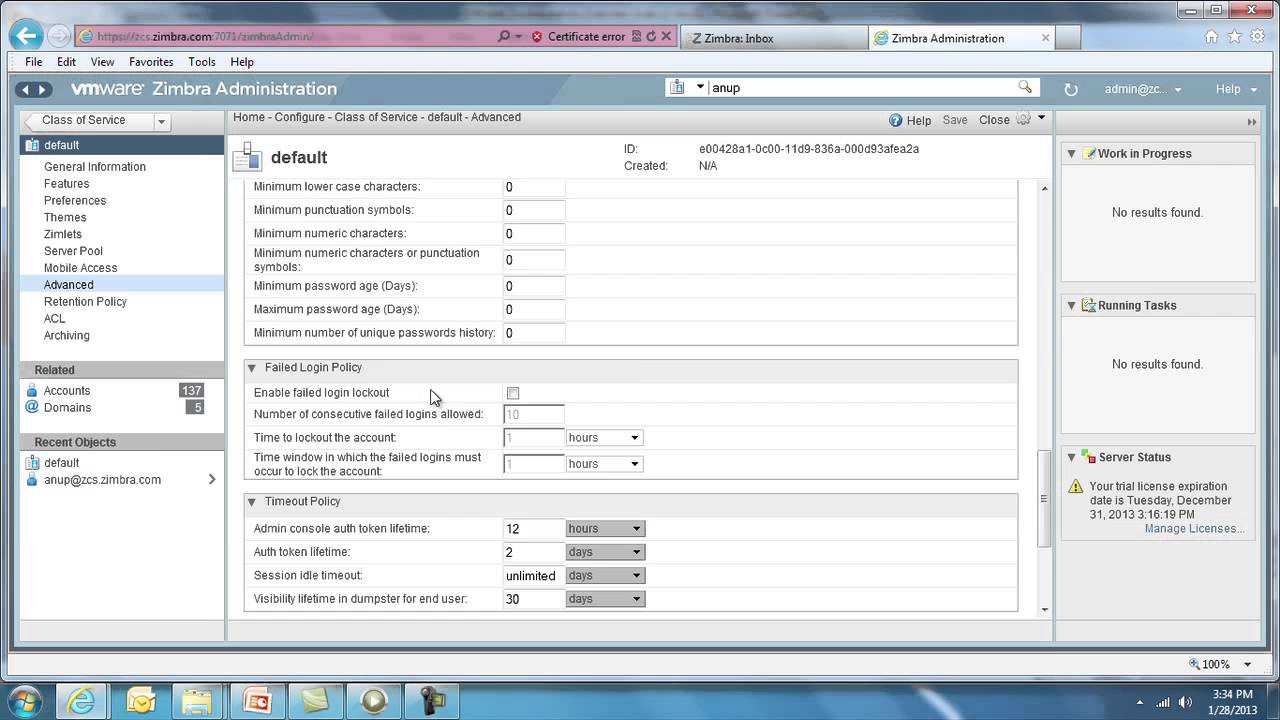1280x720 pixels.
Task: Open Visibility lifetime in dumpster units dropdown
Action: [636, 599]
